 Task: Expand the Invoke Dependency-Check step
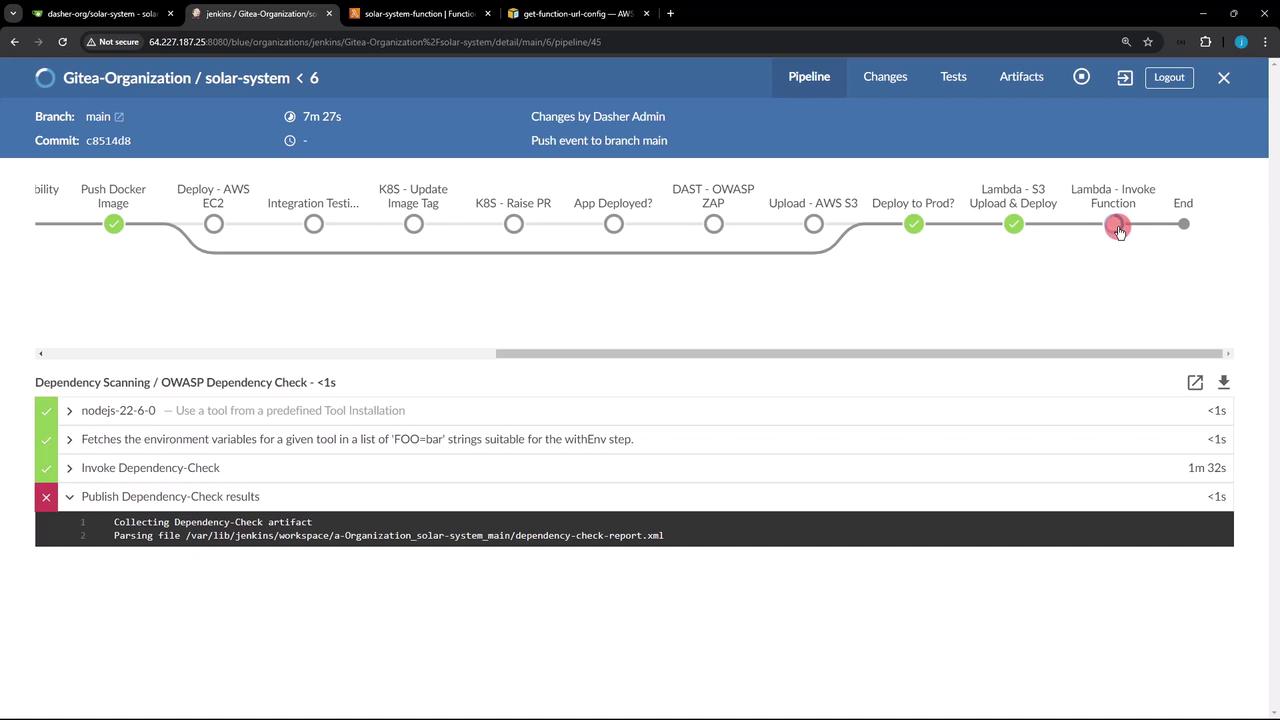click(69, 468)
